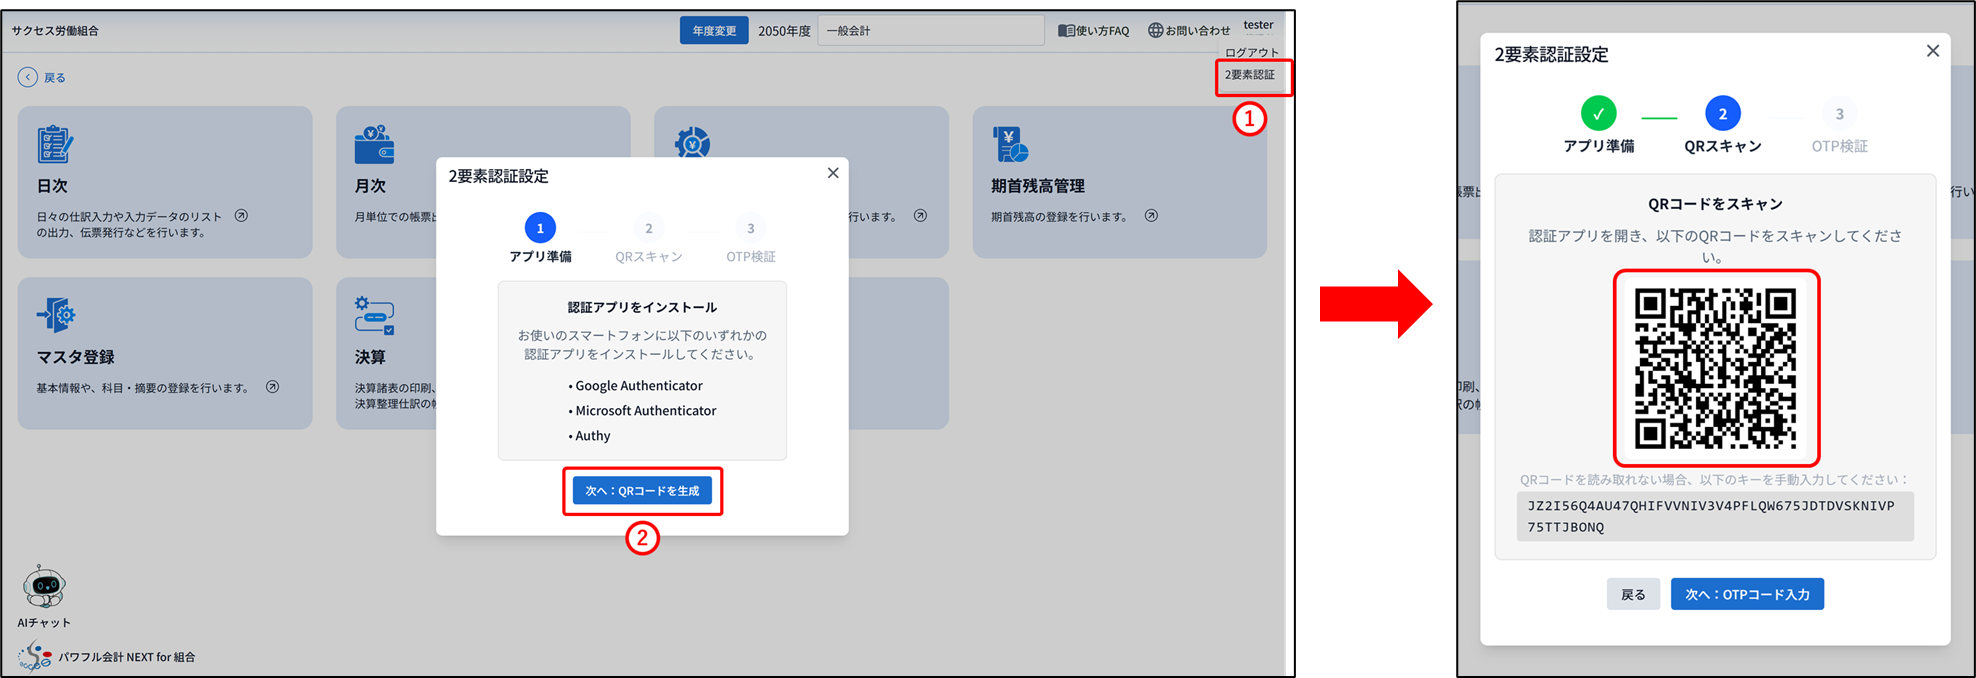Open 2要素認証 menu link
The height and width of the screenshot is (678, 1976).
click(1250, 75)
